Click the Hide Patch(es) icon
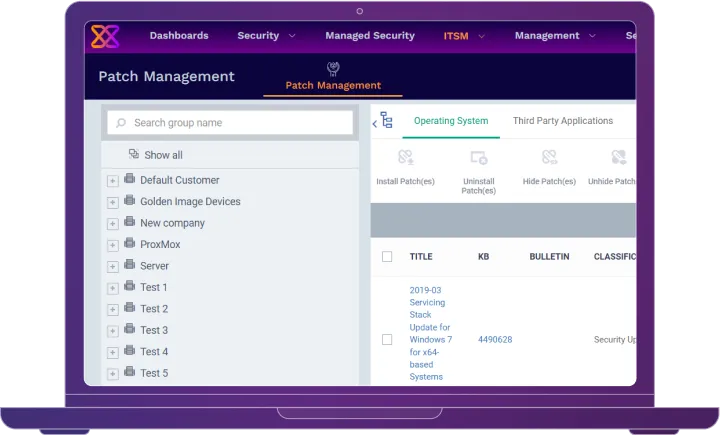The height and width of the screenshot is (435, 720). (549, 158)
